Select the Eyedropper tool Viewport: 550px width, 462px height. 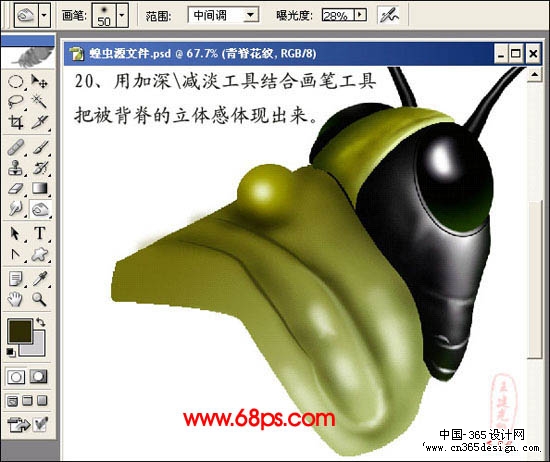pos(40,279)
